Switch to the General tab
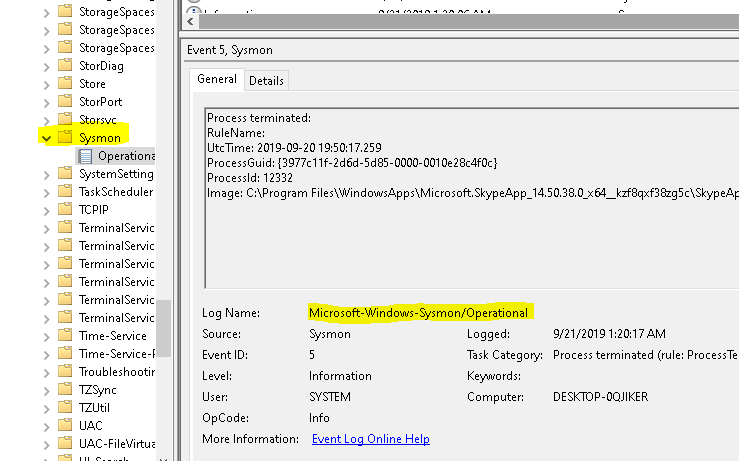Image resolution: width=739 pixels, height=461 pixels. tap(217, 79)
